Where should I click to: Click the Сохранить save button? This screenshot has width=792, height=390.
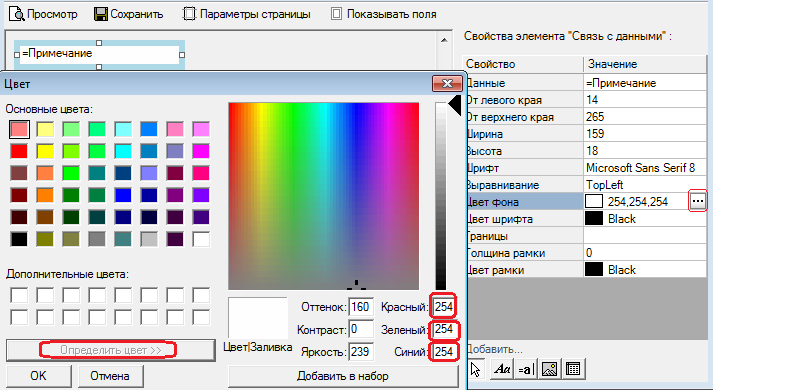129,14
